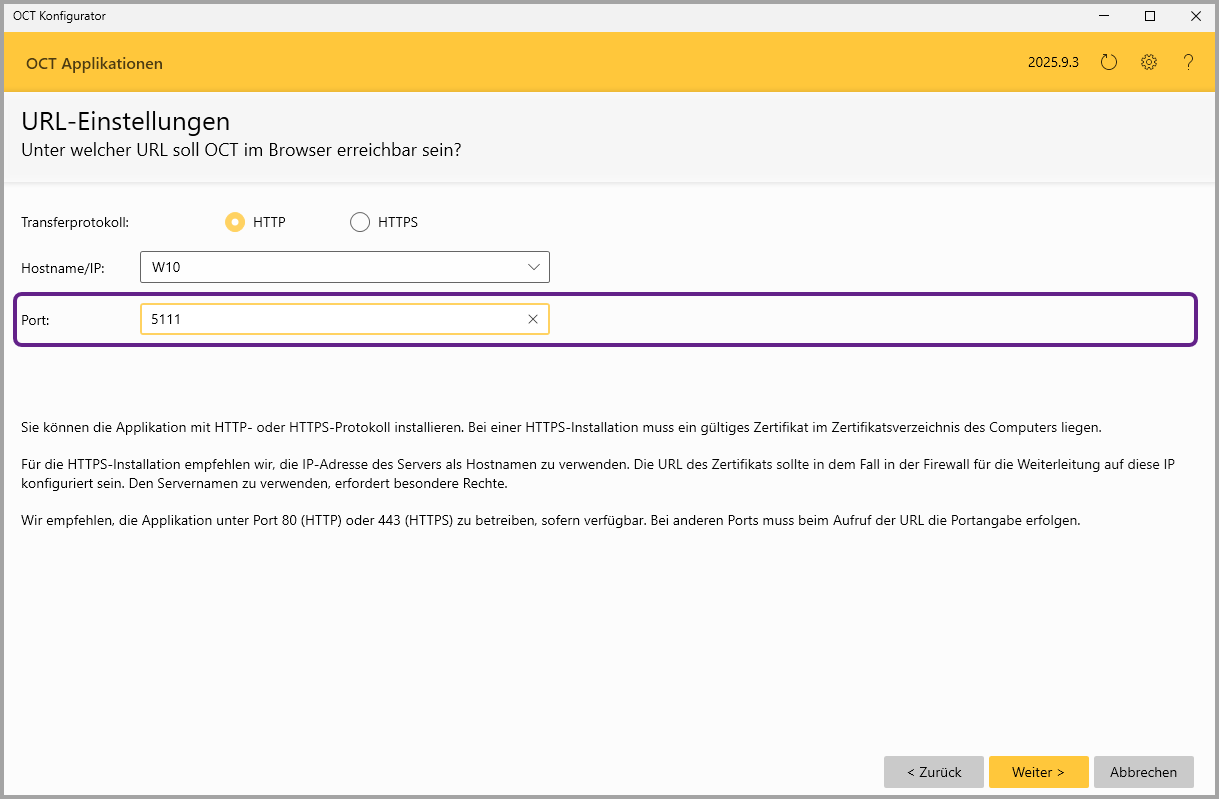Expand the Hostname/IP dropdown chevron
Image resolution: width=1219 pixels, height=799 pixels.
point(533,267)
